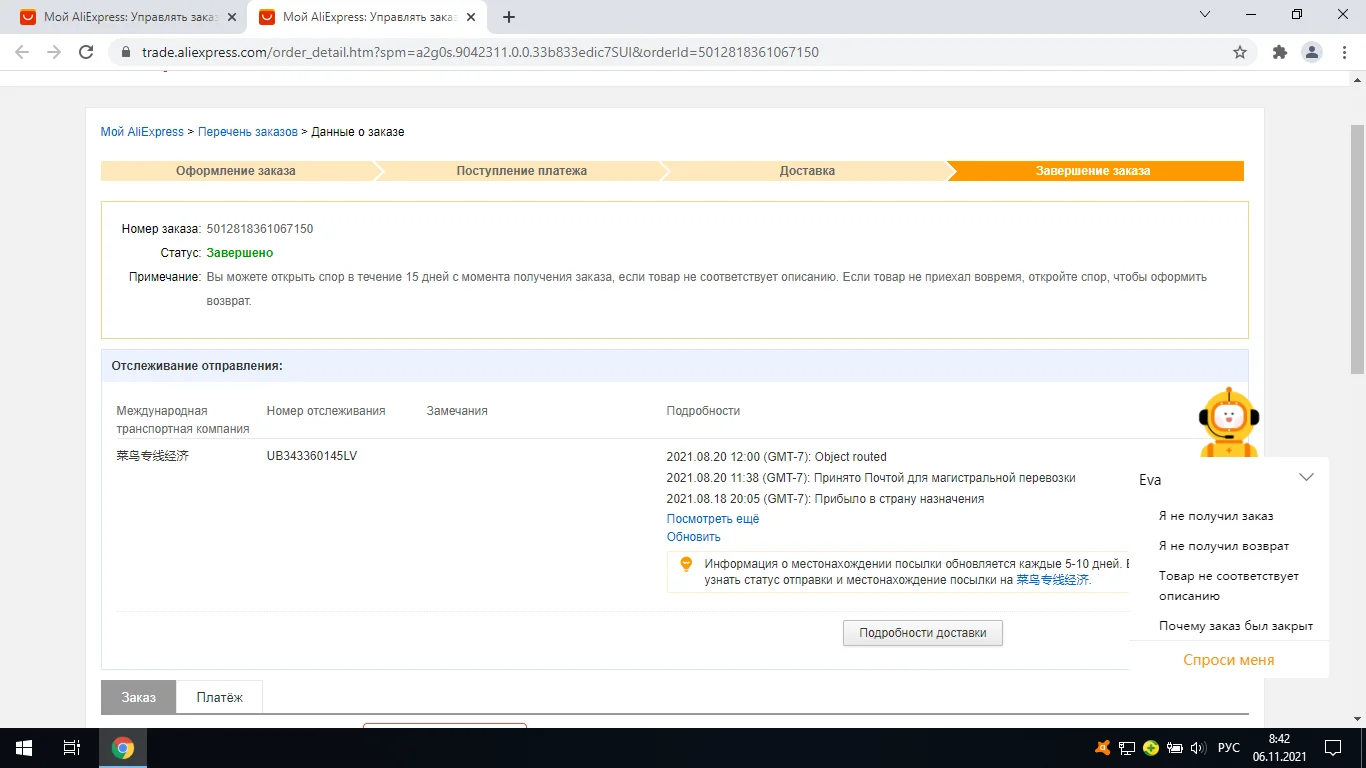Go forward in browser history
Image resolution: width=1366 pixels, height=768 pixels.
54,52
